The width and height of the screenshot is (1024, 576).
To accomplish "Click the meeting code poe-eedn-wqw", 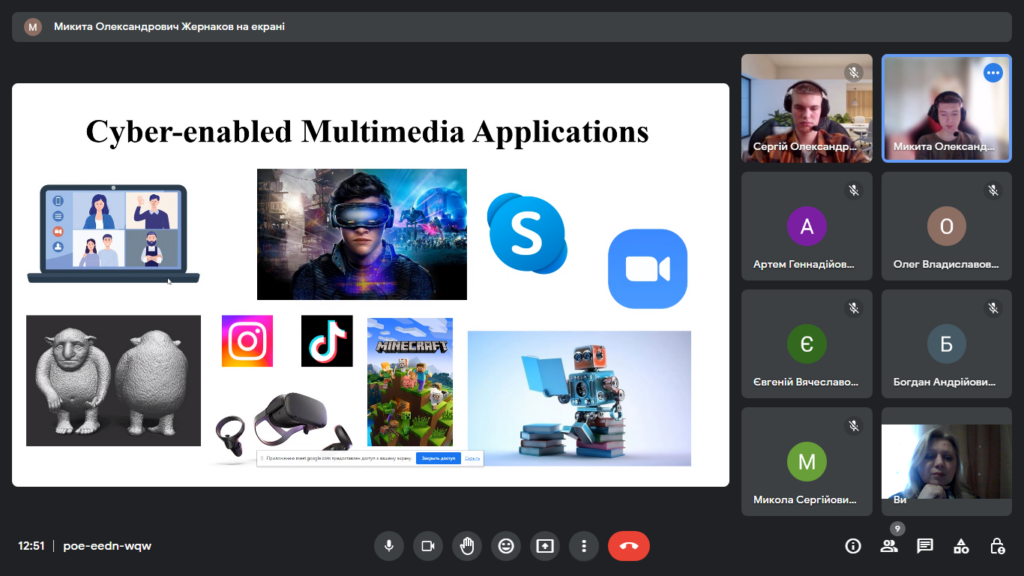I will pos(107,546).
